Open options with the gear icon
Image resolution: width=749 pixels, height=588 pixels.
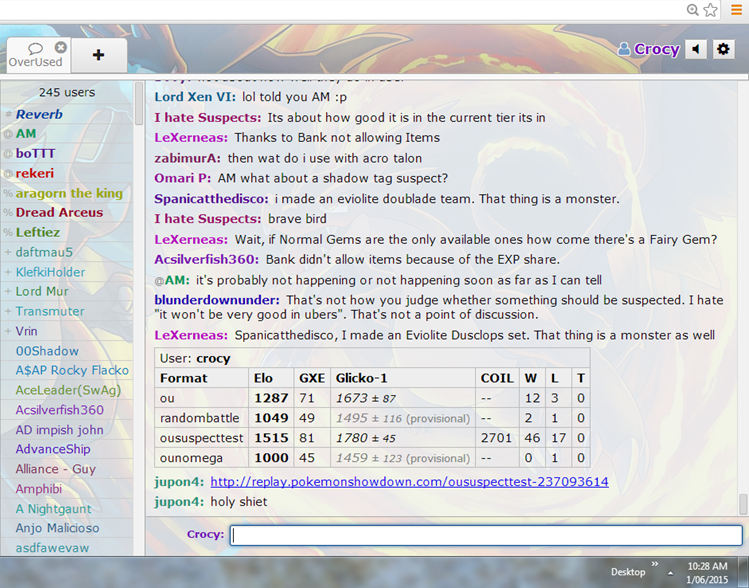[724, 49]
